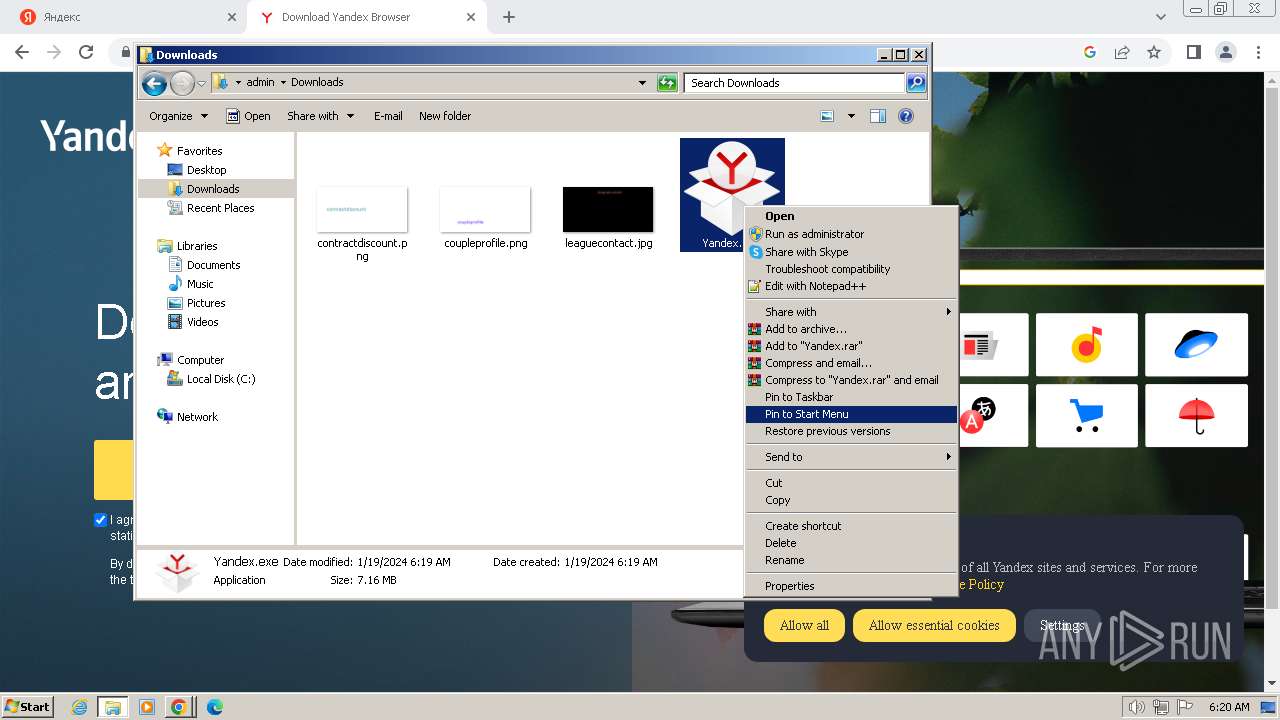The width and height of the screenshot is (1280, 720).
Task: Open the blue disk tile in Yandex page
Action: pos(1196,345)
